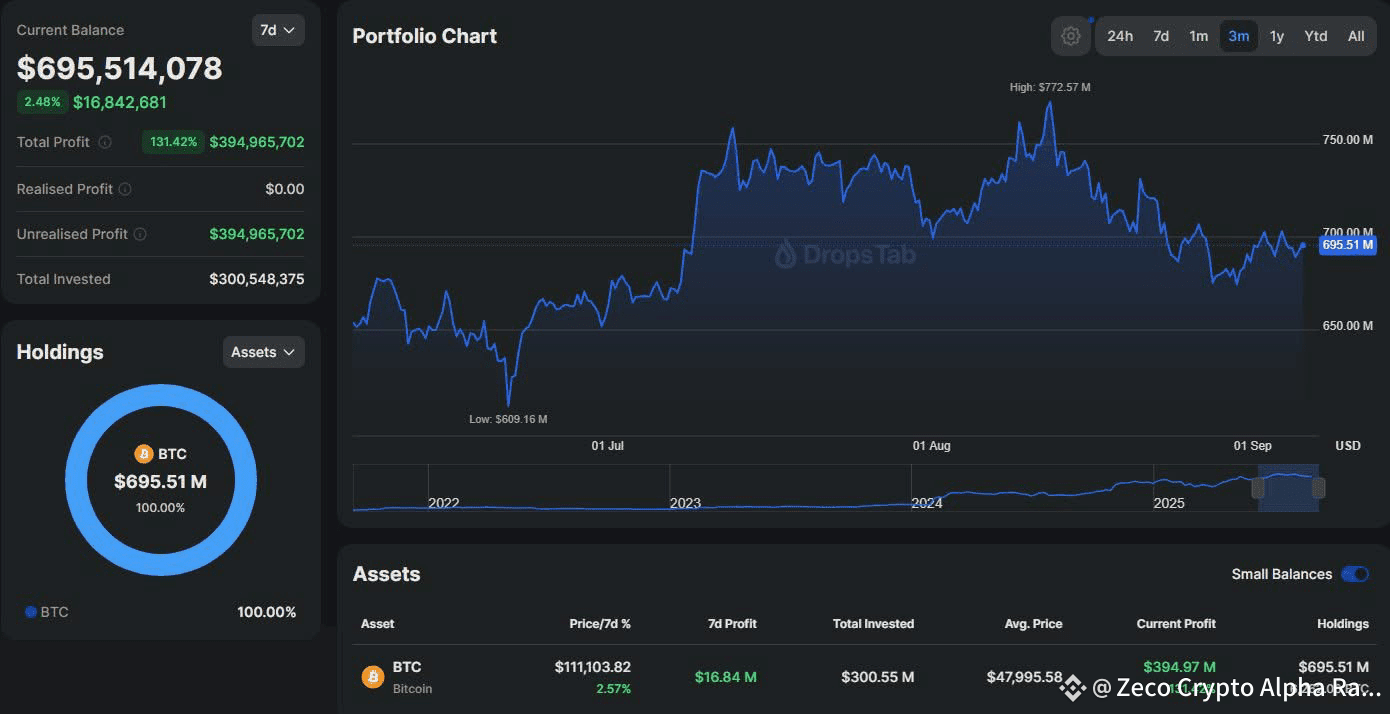1390x714 pixels.
Task: Sort by 7d Profit column header
Action: coord(733,624)
